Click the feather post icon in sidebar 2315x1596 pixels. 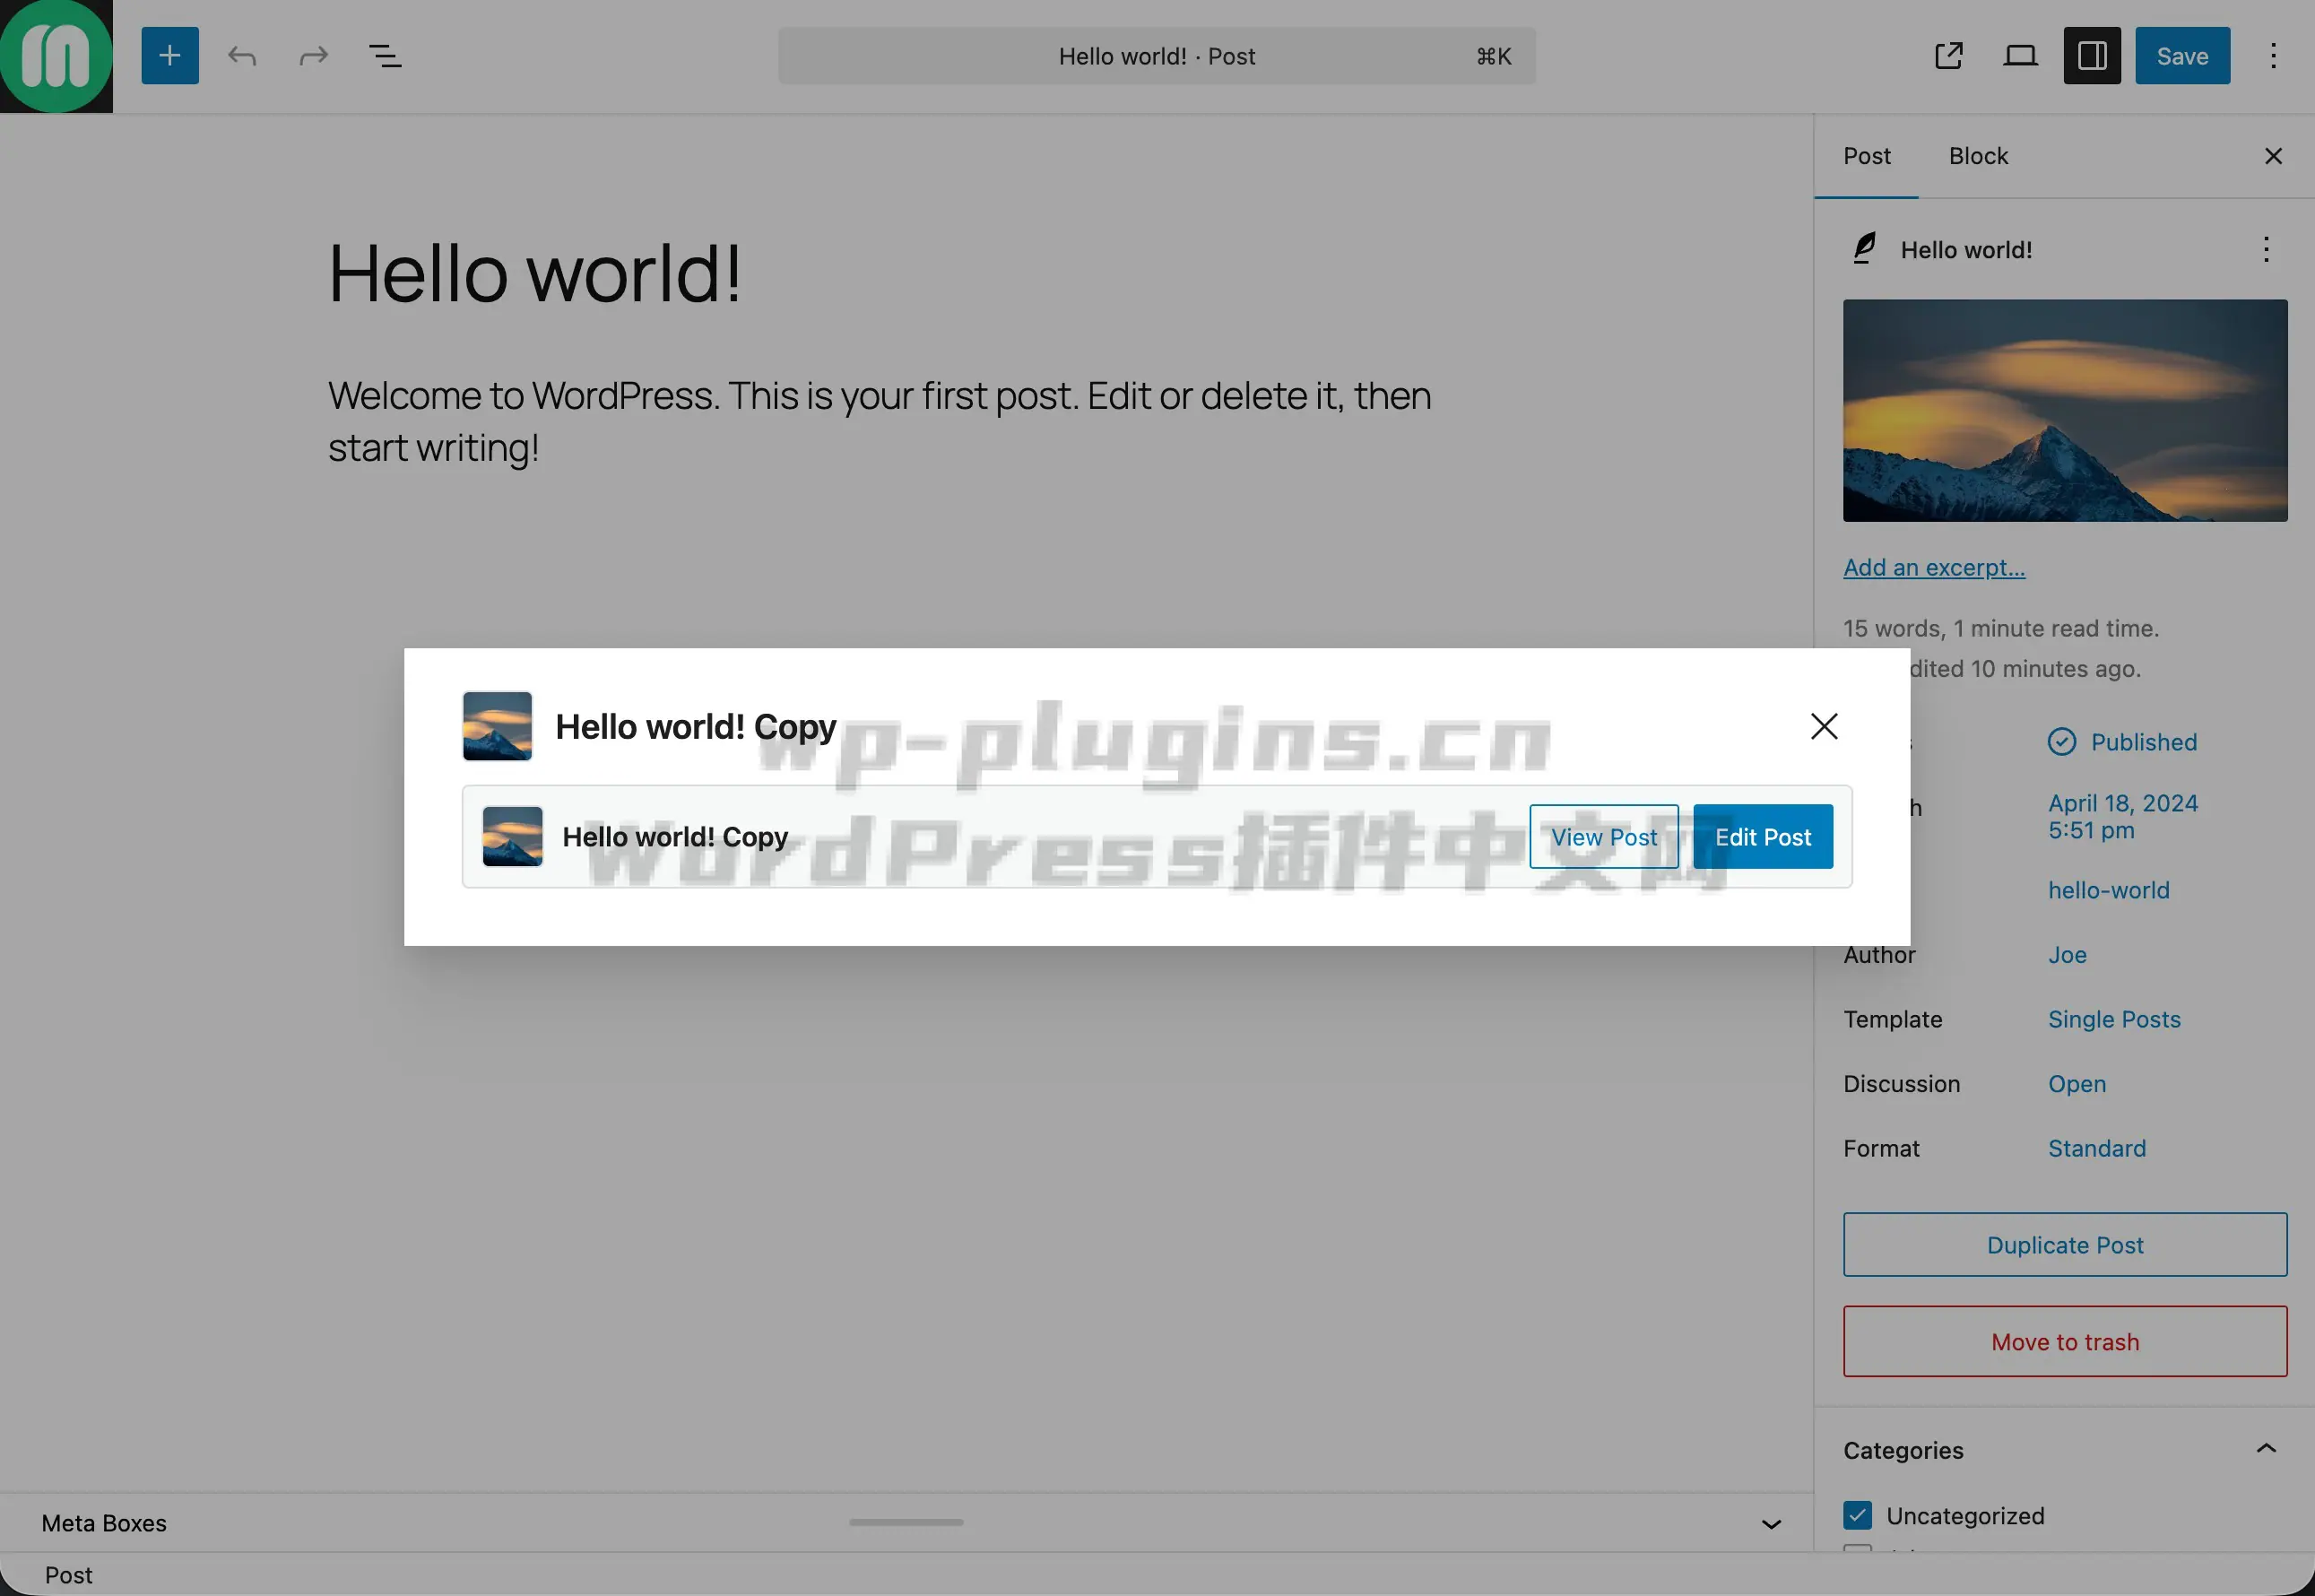click(x=1864, y=248)
